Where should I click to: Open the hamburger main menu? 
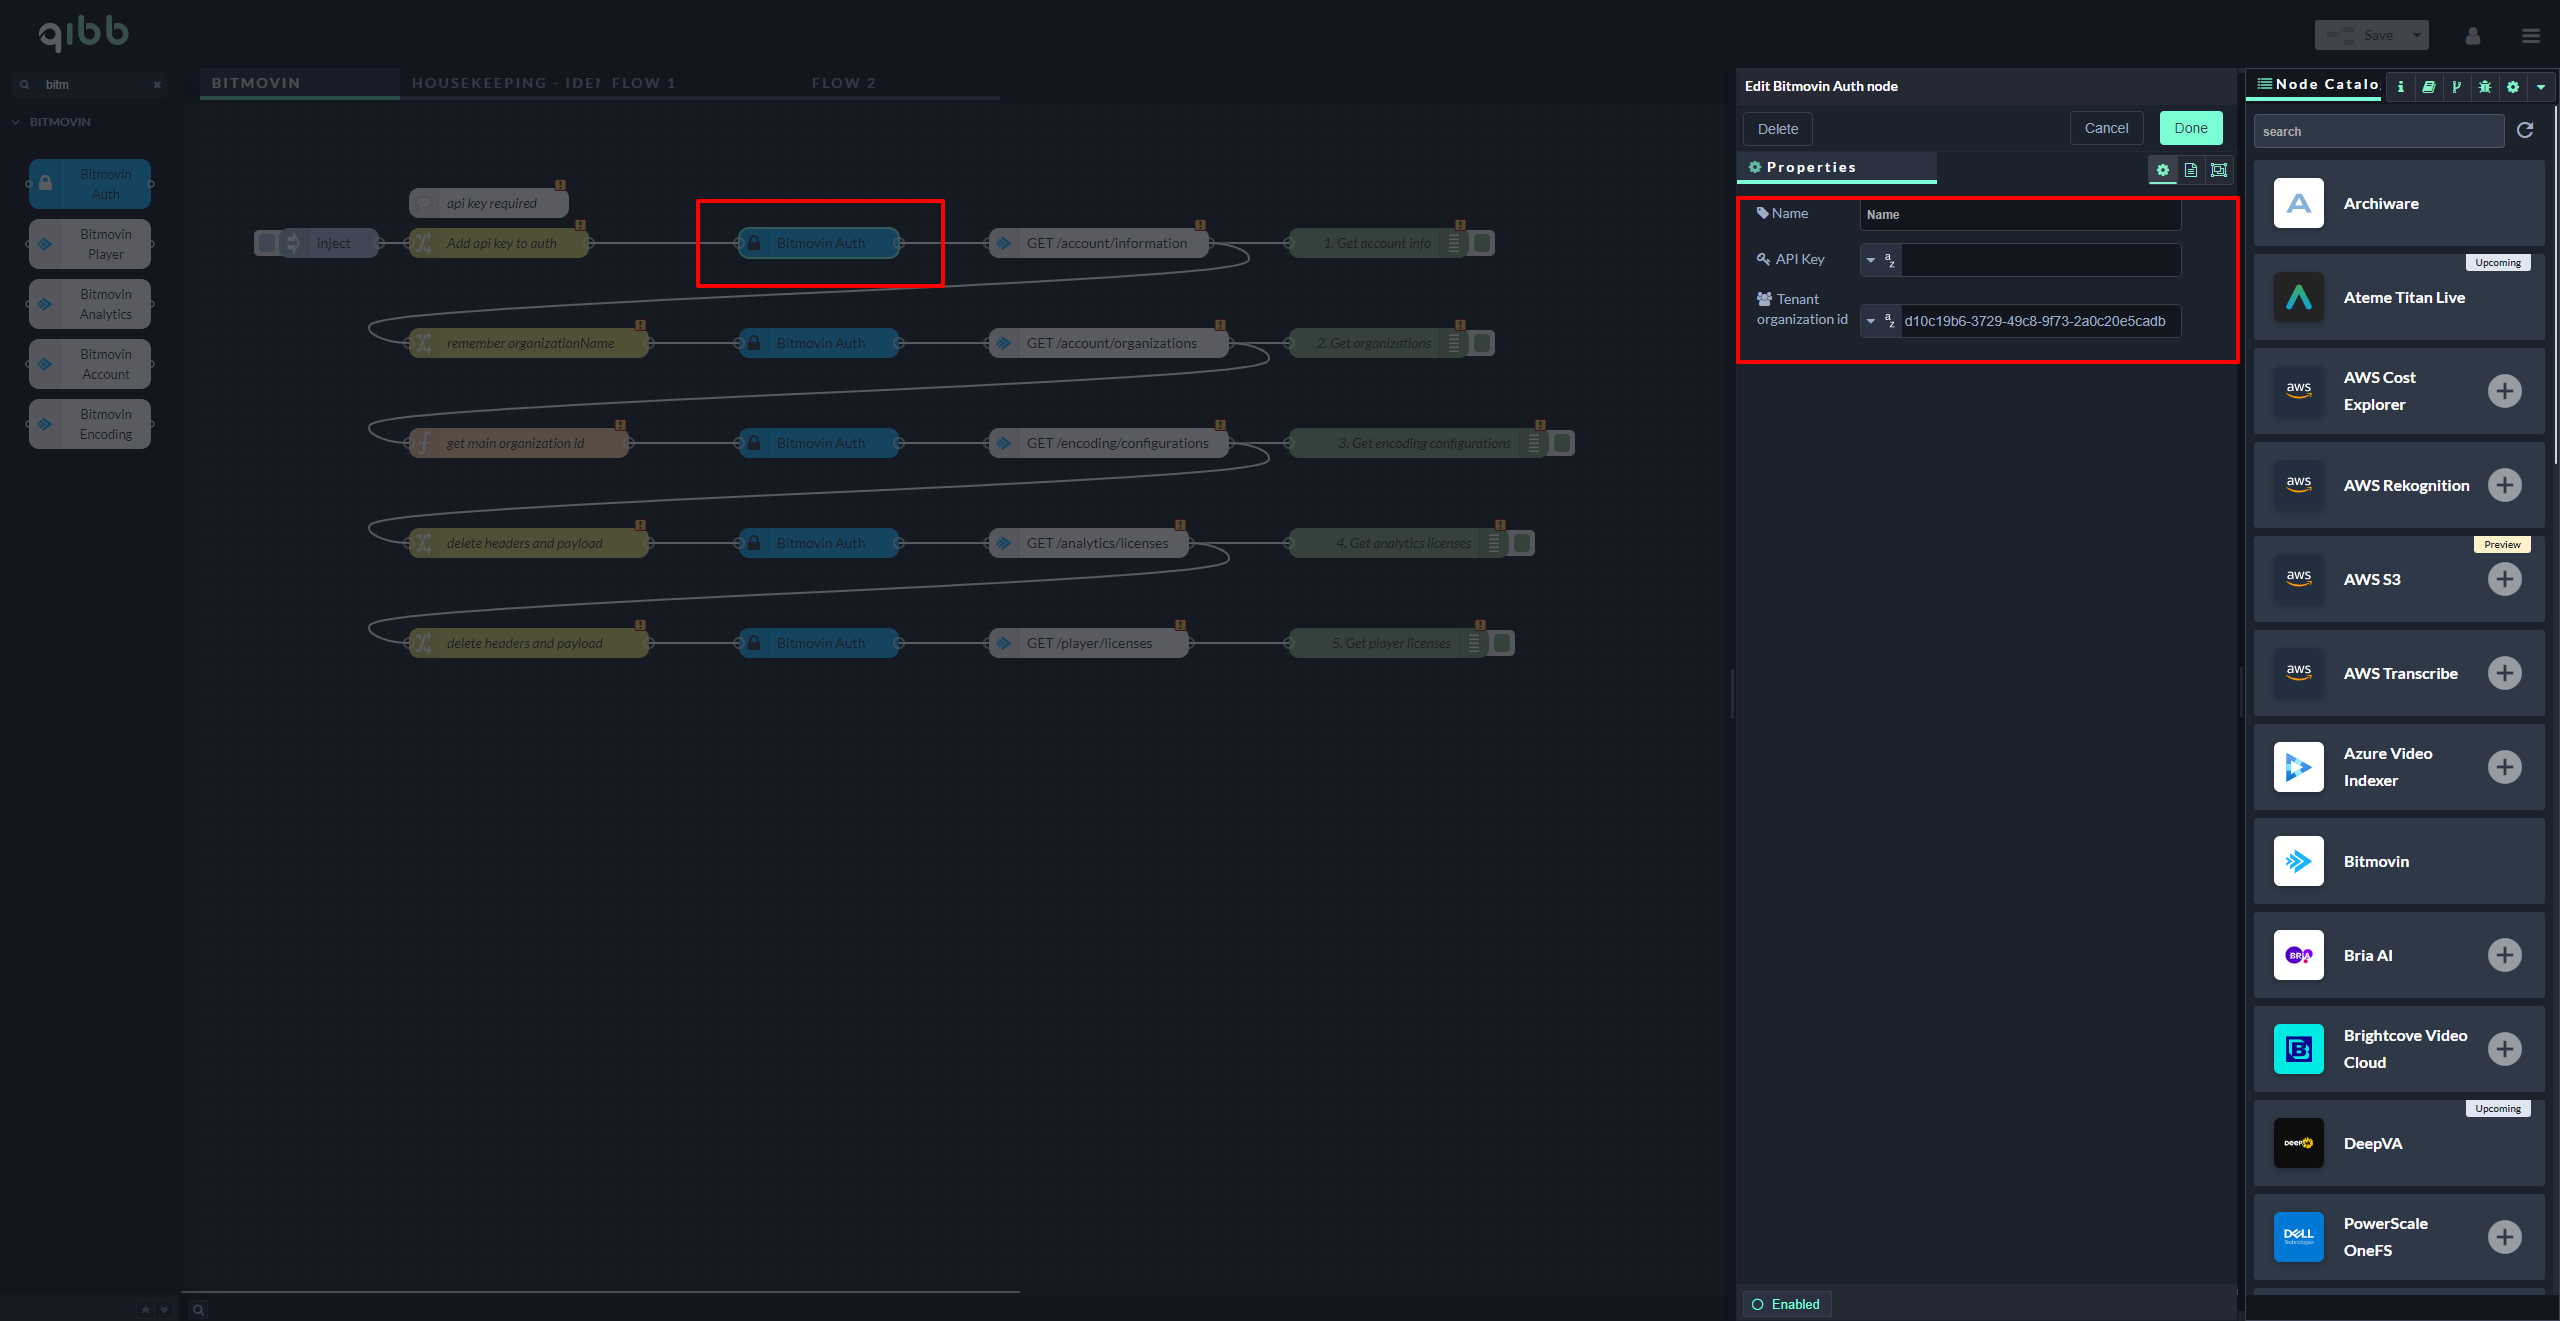[2531, 36]
